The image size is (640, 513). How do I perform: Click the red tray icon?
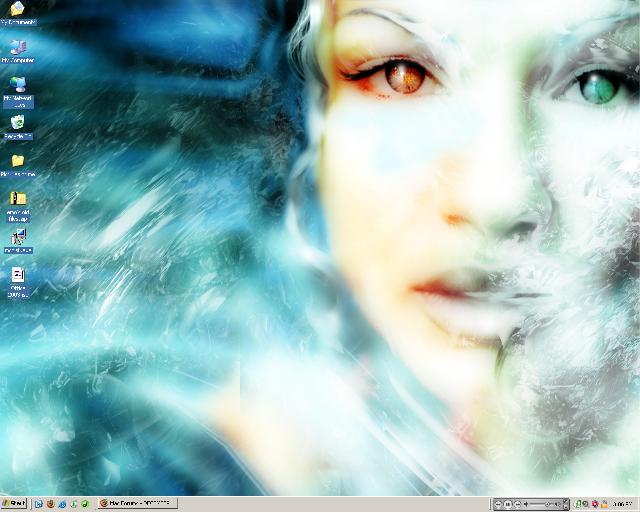click(595, 504)
